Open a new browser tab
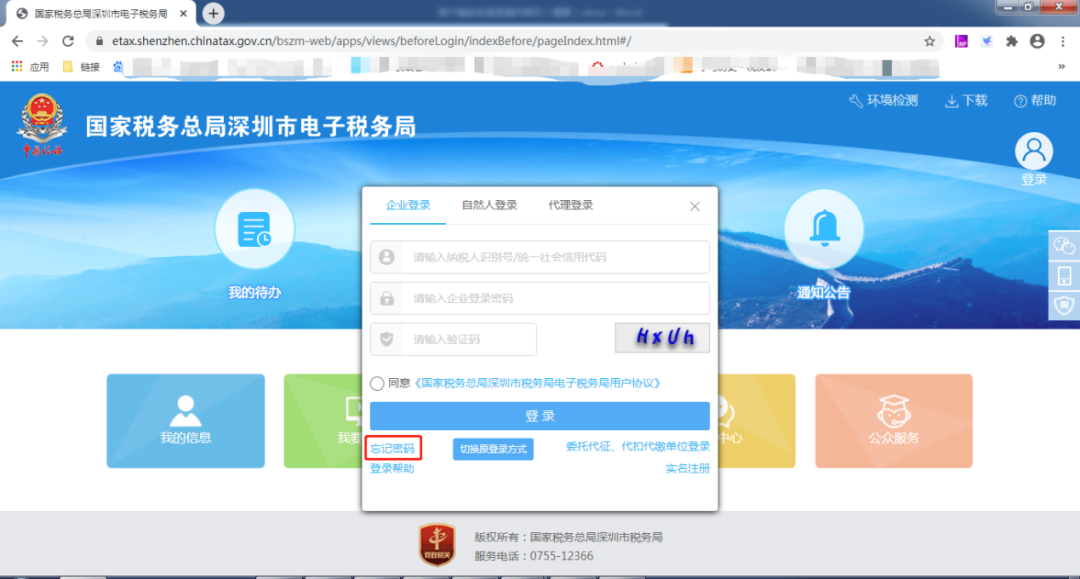 214,13
